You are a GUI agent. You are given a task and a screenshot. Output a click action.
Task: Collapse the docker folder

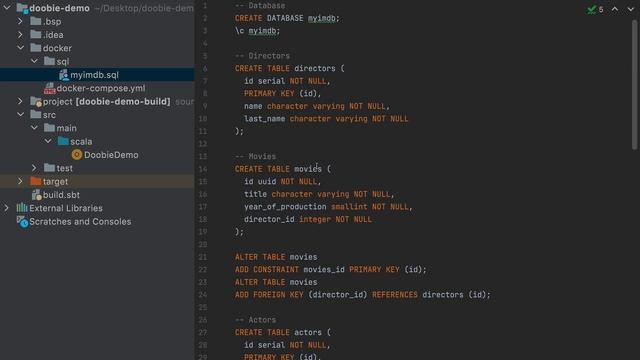click(x=20, y=48)
